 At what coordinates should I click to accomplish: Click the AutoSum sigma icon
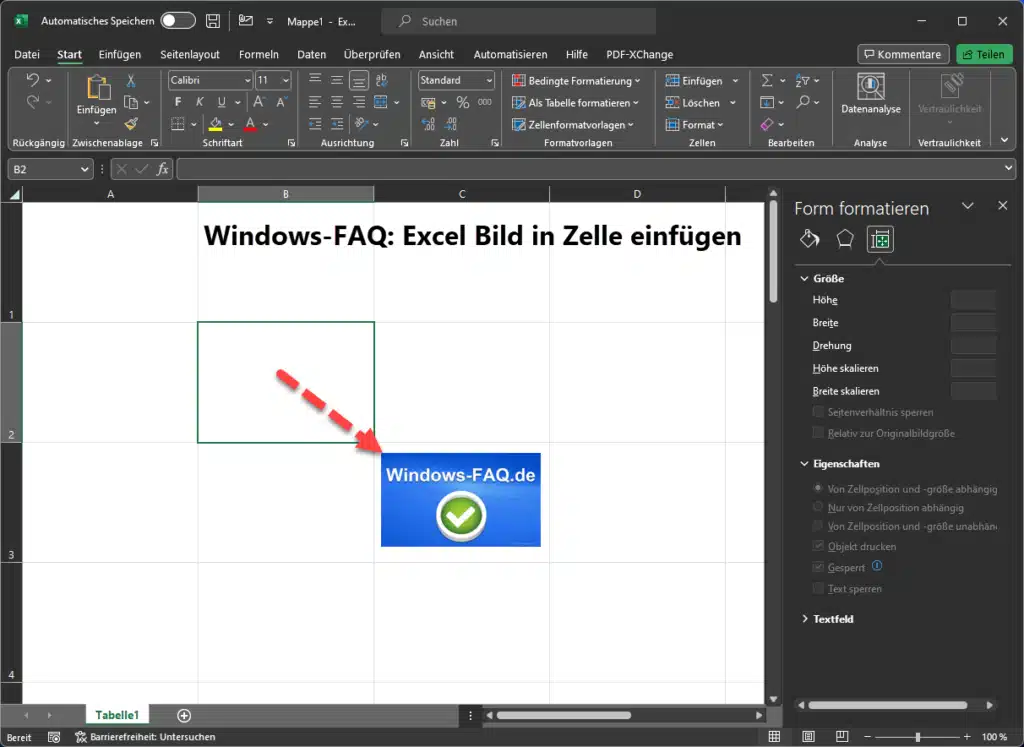pos(767,80)
